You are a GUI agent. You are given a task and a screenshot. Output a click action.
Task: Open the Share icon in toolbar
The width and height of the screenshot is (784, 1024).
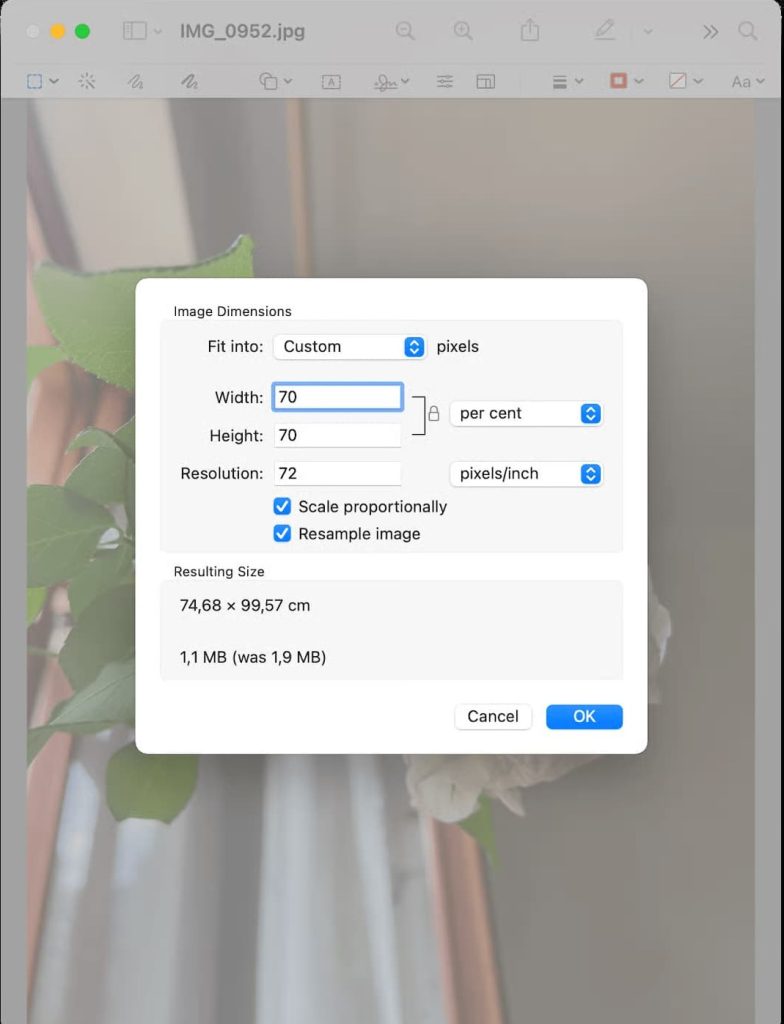[x=530, y=30]
